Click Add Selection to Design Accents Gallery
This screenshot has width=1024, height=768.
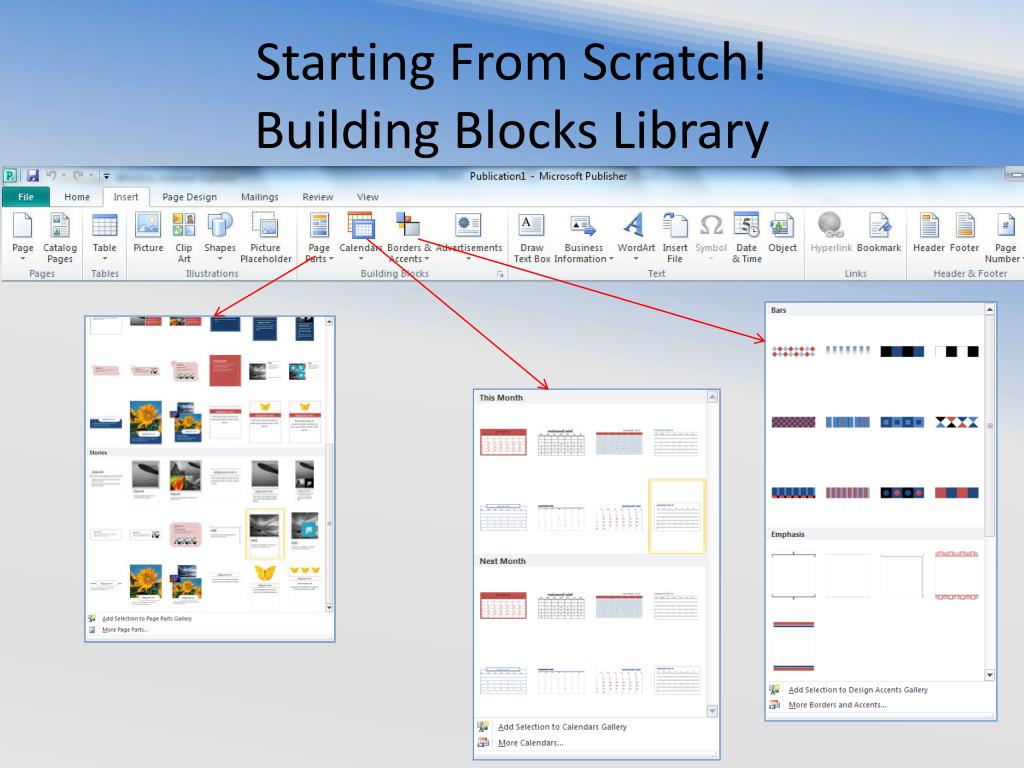pyautogui.click(x=857, y=690)
